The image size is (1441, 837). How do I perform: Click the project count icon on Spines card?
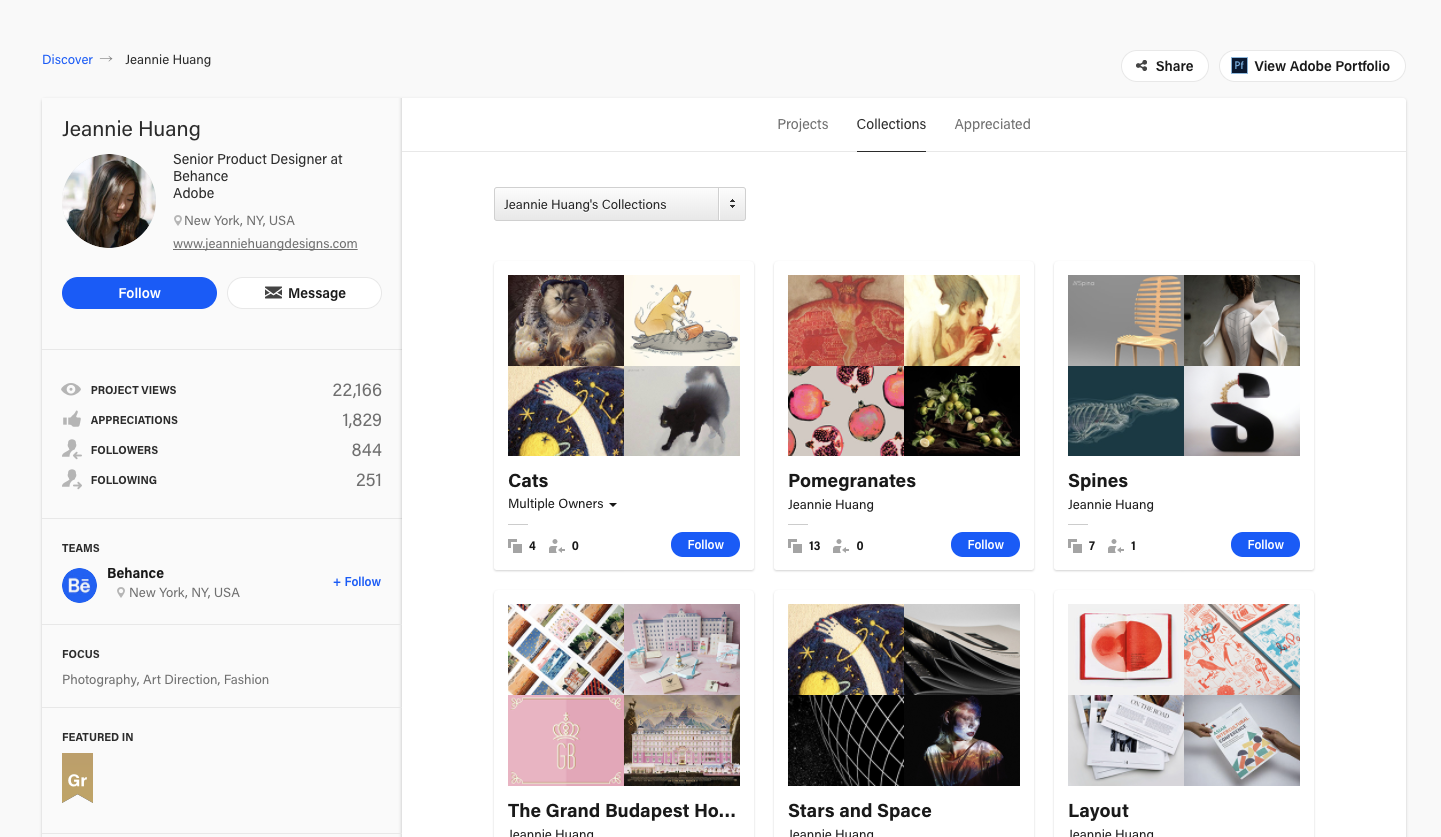pos(1075,546)
